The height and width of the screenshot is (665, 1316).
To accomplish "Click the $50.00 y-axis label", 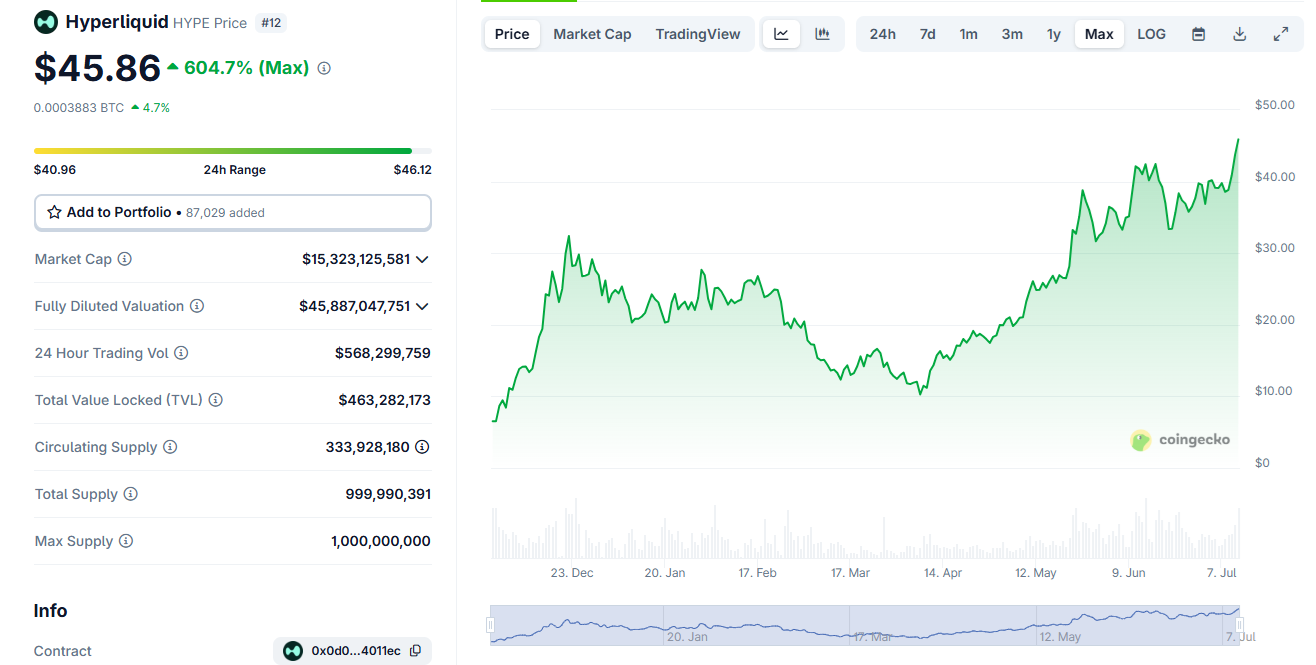I will click(x=1275, y=105).
